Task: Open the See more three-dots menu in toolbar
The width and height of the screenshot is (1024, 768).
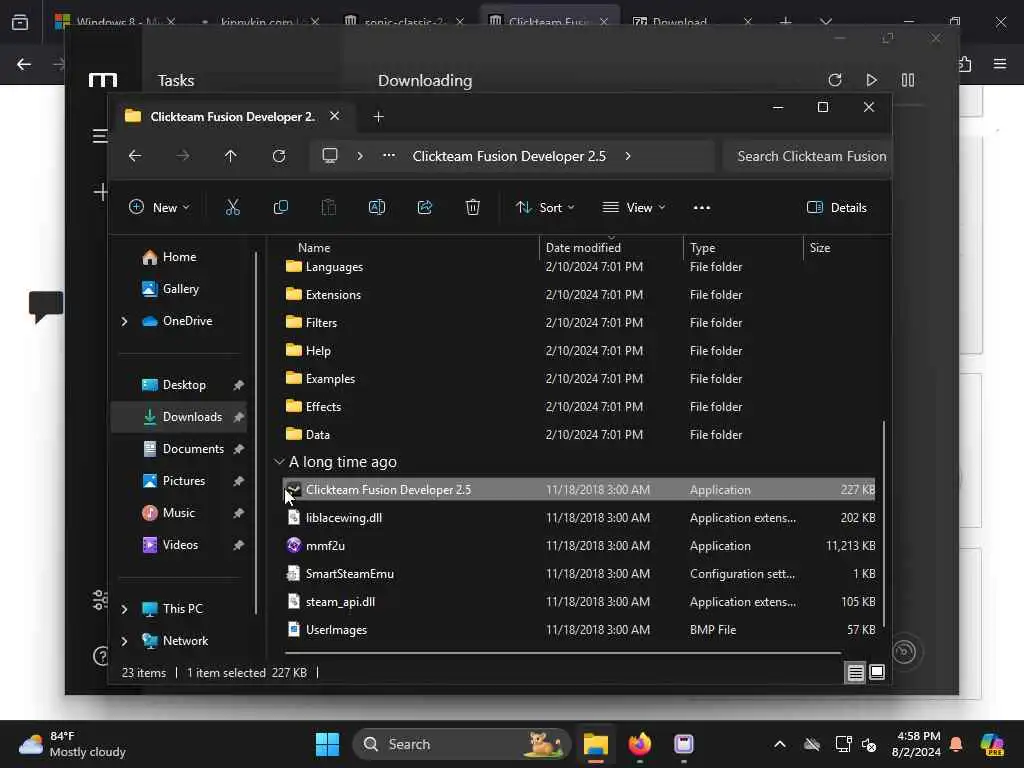Action: coord(701,208)
